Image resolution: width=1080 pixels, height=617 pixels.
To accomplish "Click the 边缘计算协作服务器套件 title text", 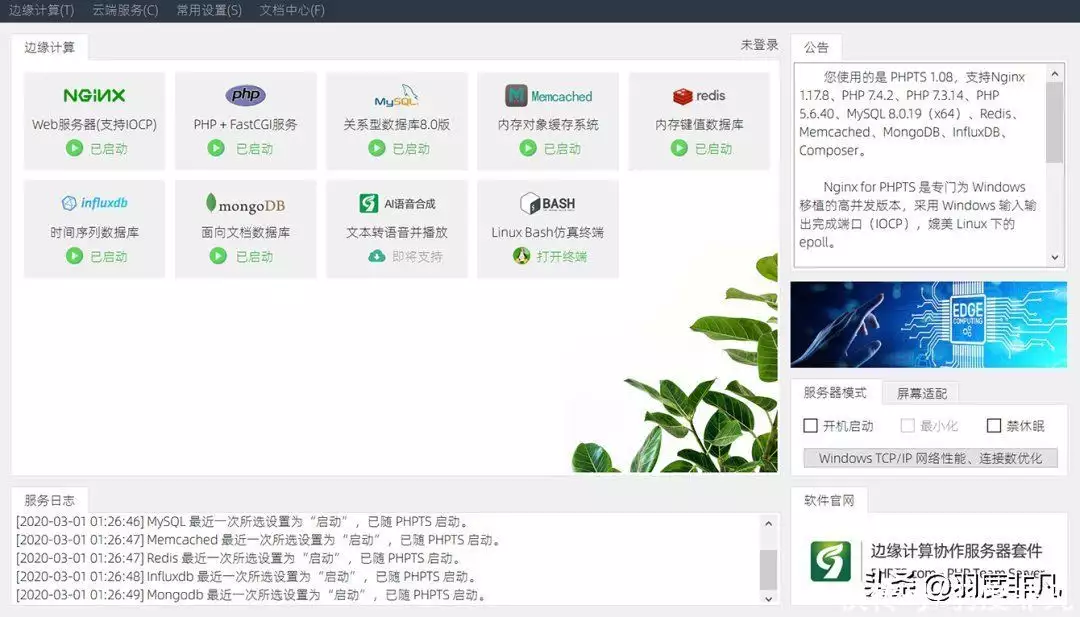I will (956, 551).
